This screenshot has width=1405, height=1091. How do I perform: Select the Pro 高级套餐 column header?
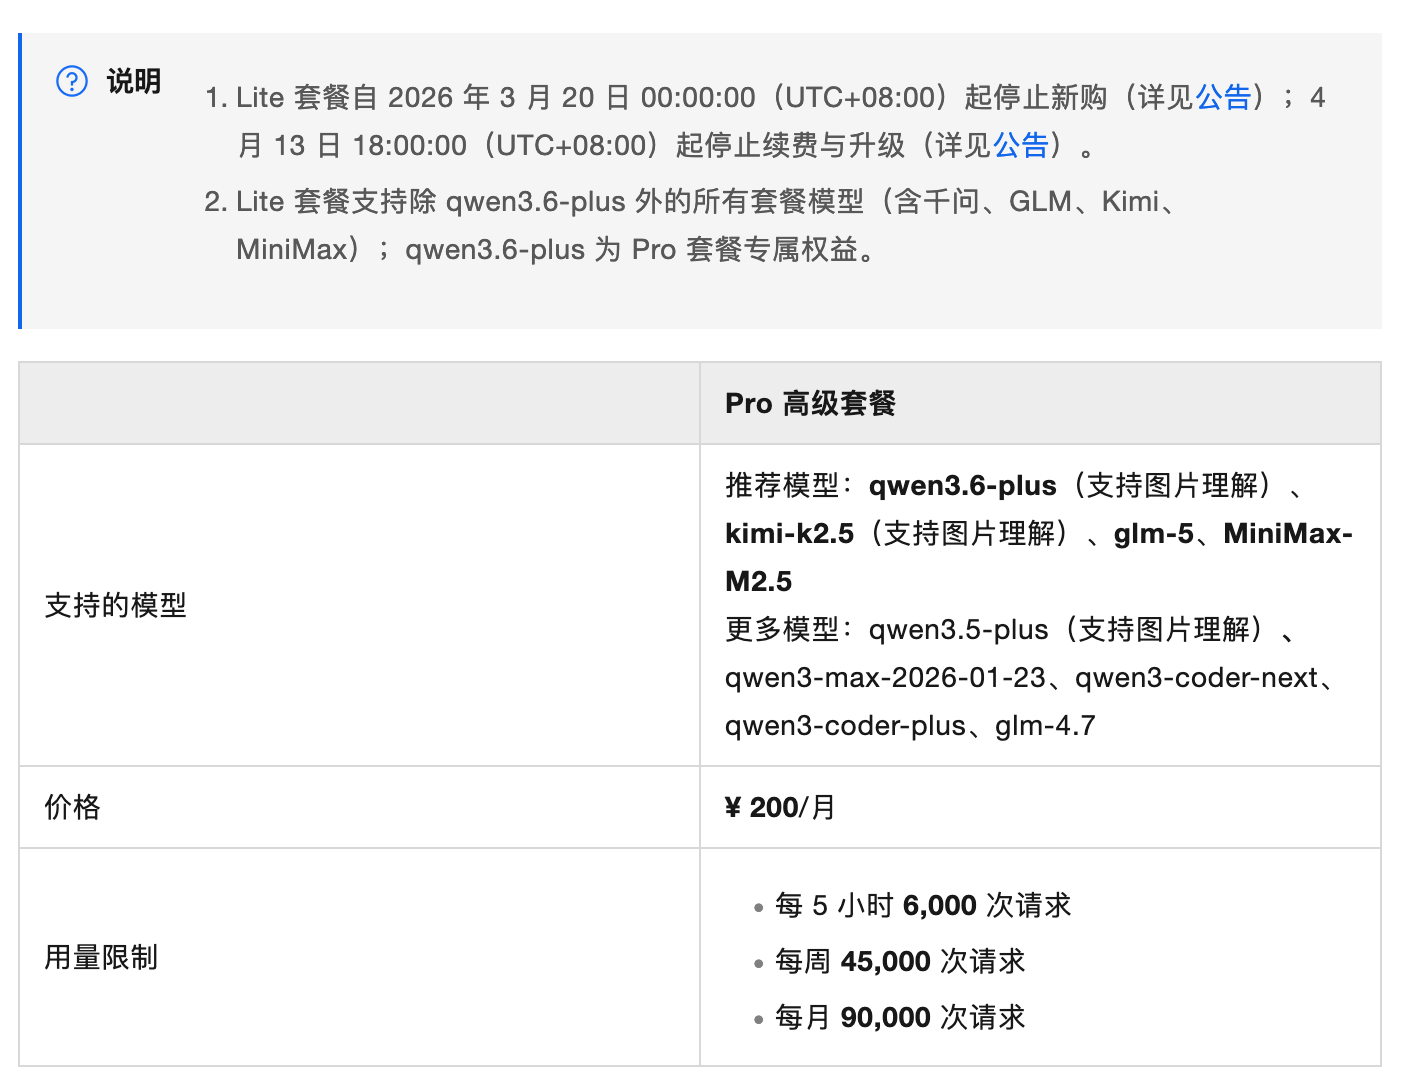click(x=810, y=404)
